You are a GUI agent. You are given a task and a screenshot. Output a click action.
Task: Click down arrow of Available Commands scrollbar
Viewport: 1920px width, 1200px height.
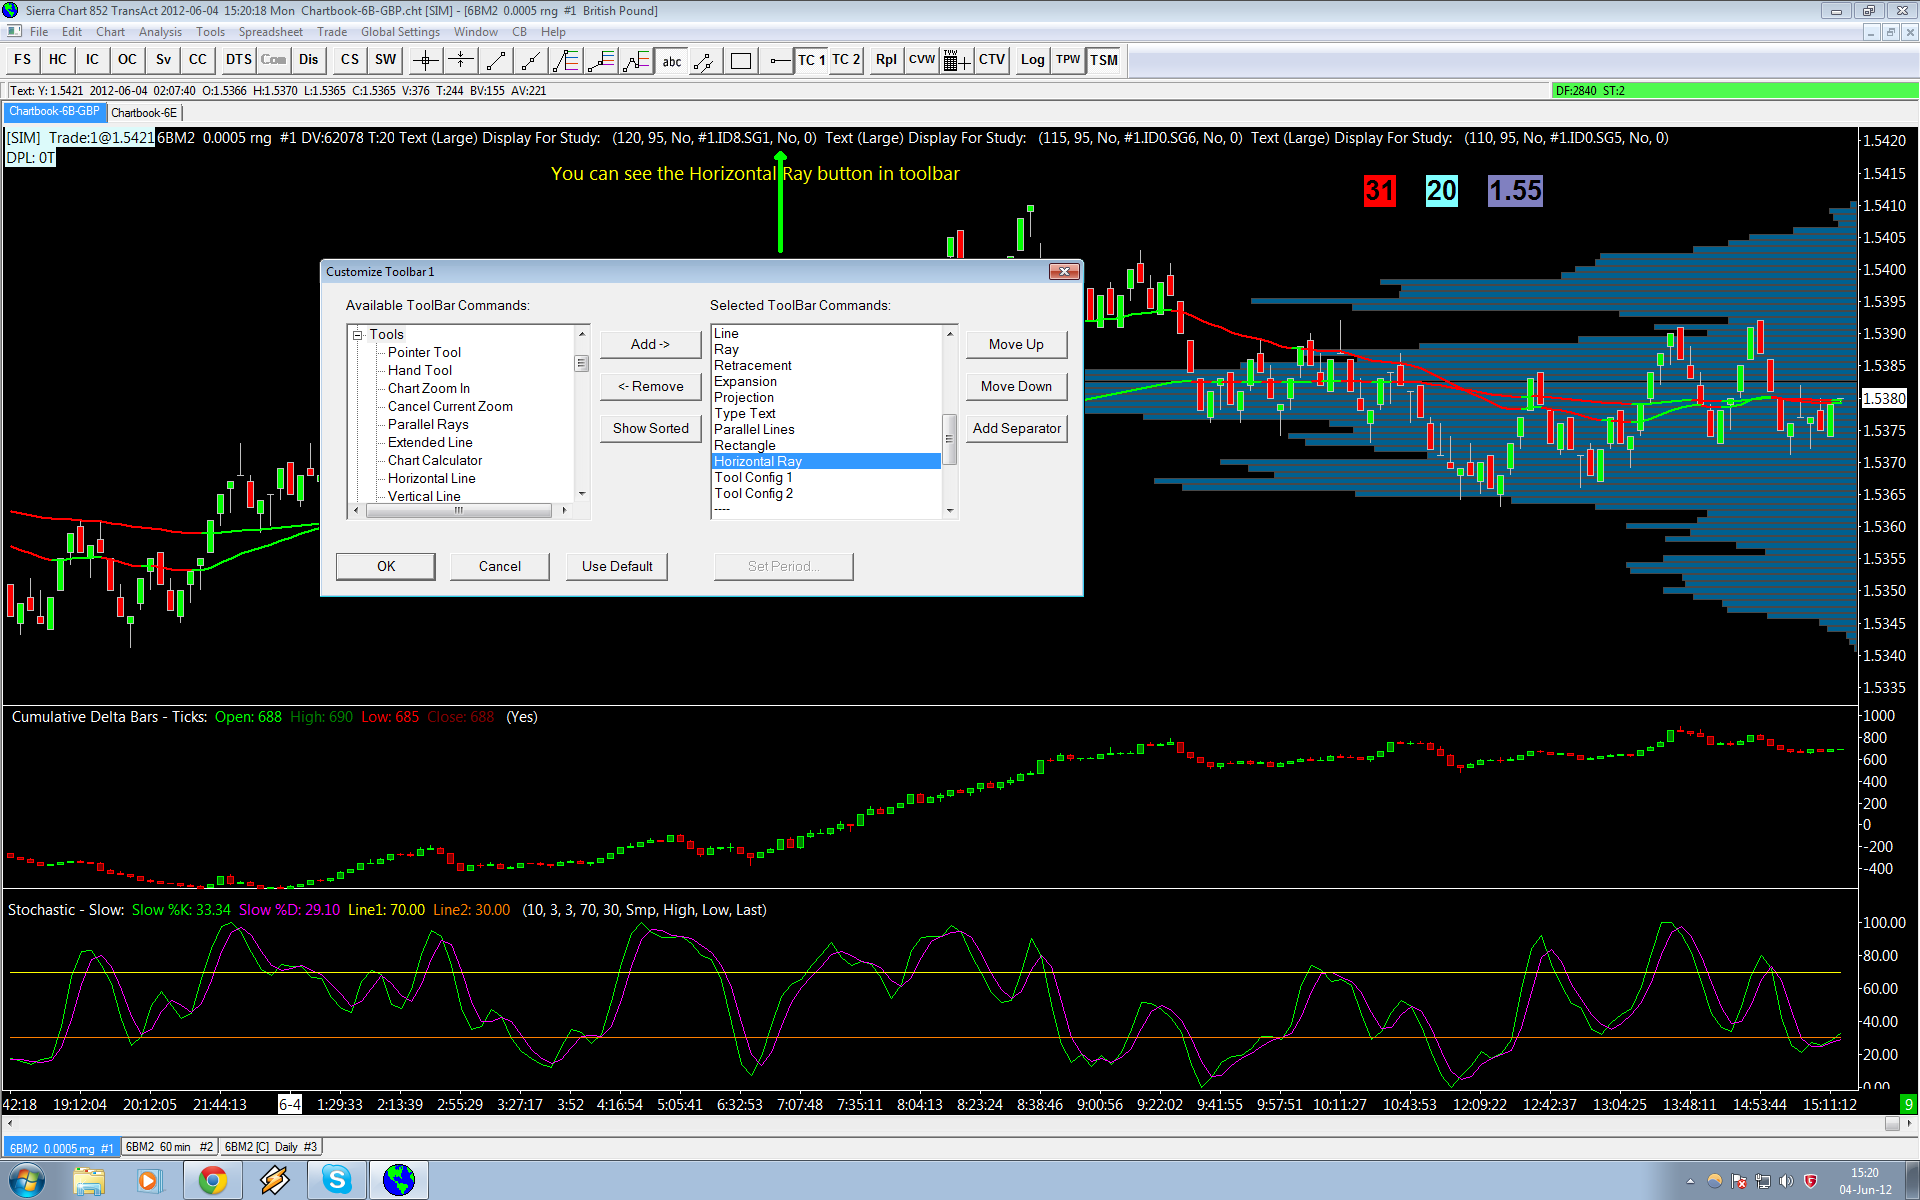(x=581, y=494)
